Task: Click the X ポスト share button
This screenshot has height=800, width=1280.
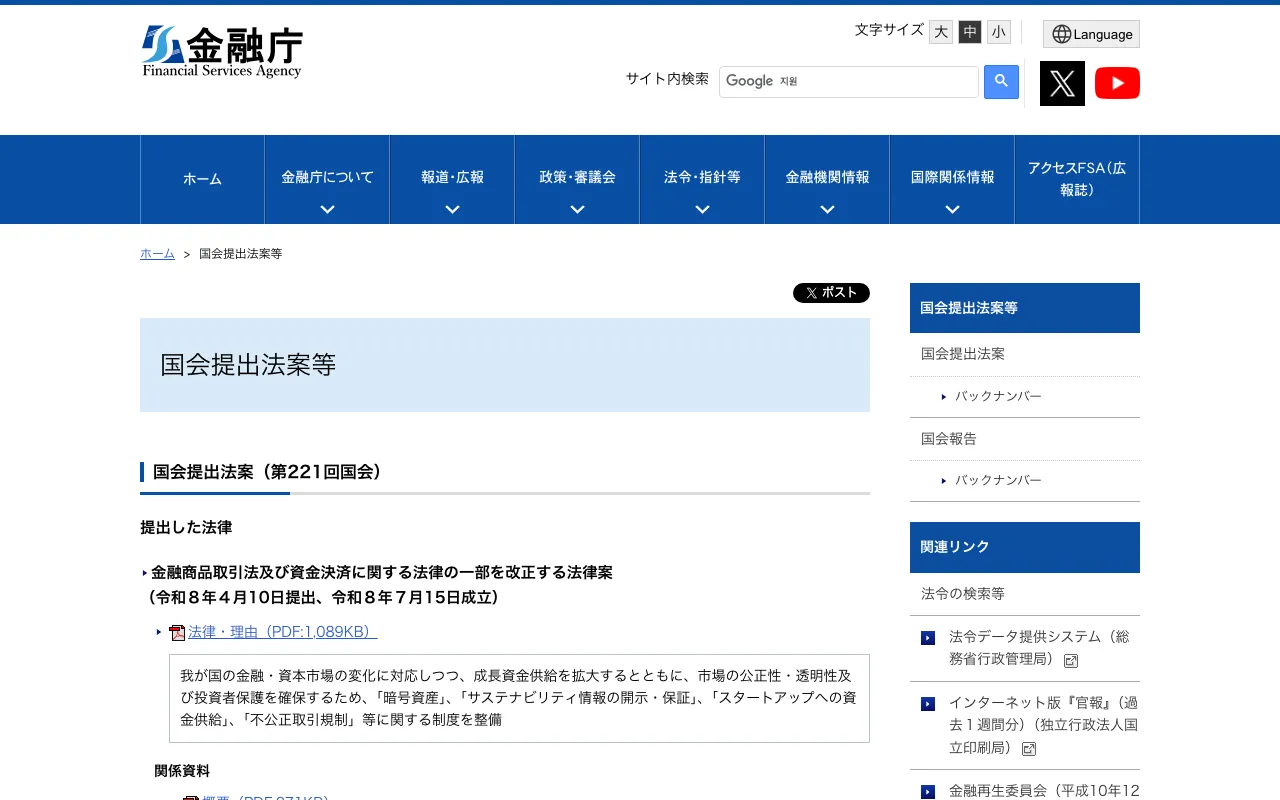Action: click(831, 293)
